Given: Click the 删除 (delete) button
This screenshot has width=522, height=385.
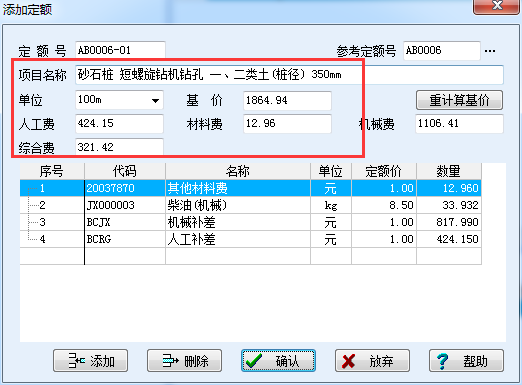Looking at the screenshot, I should point(184,361).
